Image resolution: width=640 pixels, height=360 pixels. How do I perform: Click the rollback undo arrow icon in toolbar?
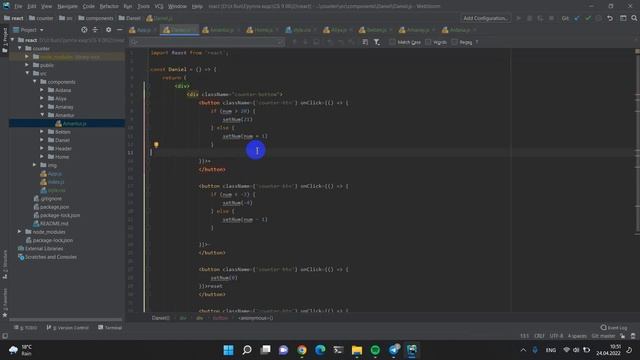[x=610, y=18]
